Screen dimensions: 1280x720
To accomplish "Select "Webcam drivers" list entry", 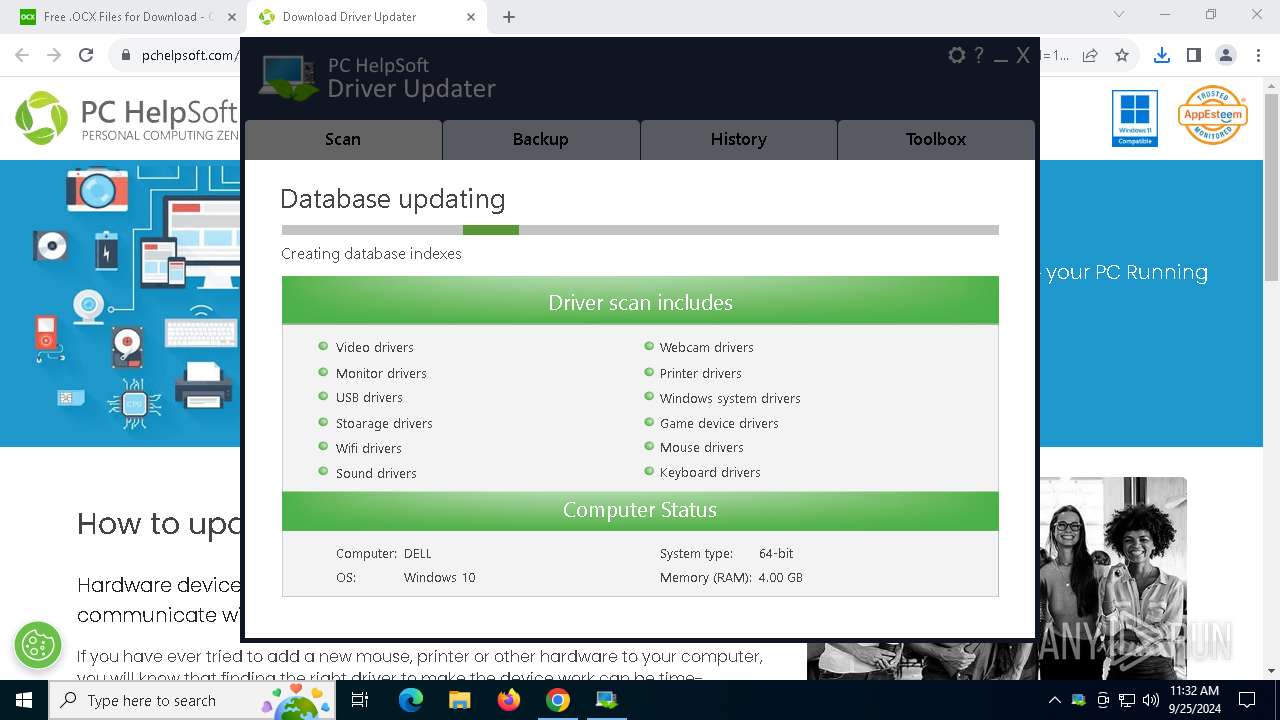I will 706,347.
